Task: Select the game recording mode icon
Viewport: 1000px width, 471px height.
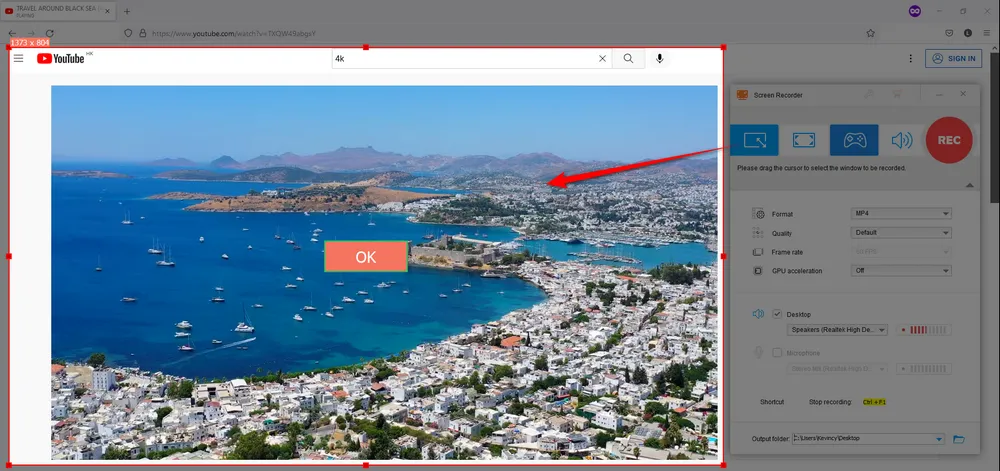Action: 854,140
